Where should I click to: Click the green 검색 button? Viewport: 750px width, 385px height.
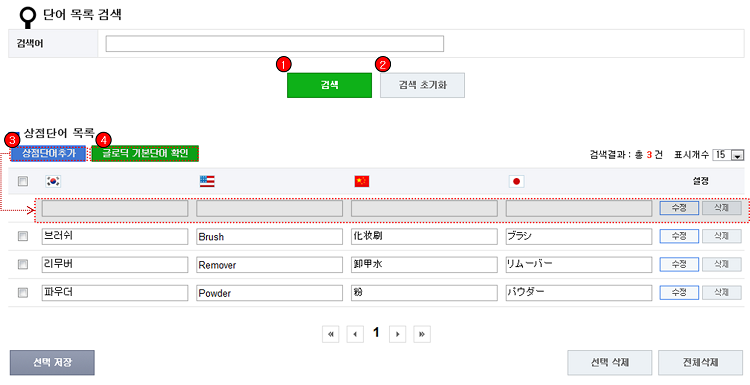329,85
